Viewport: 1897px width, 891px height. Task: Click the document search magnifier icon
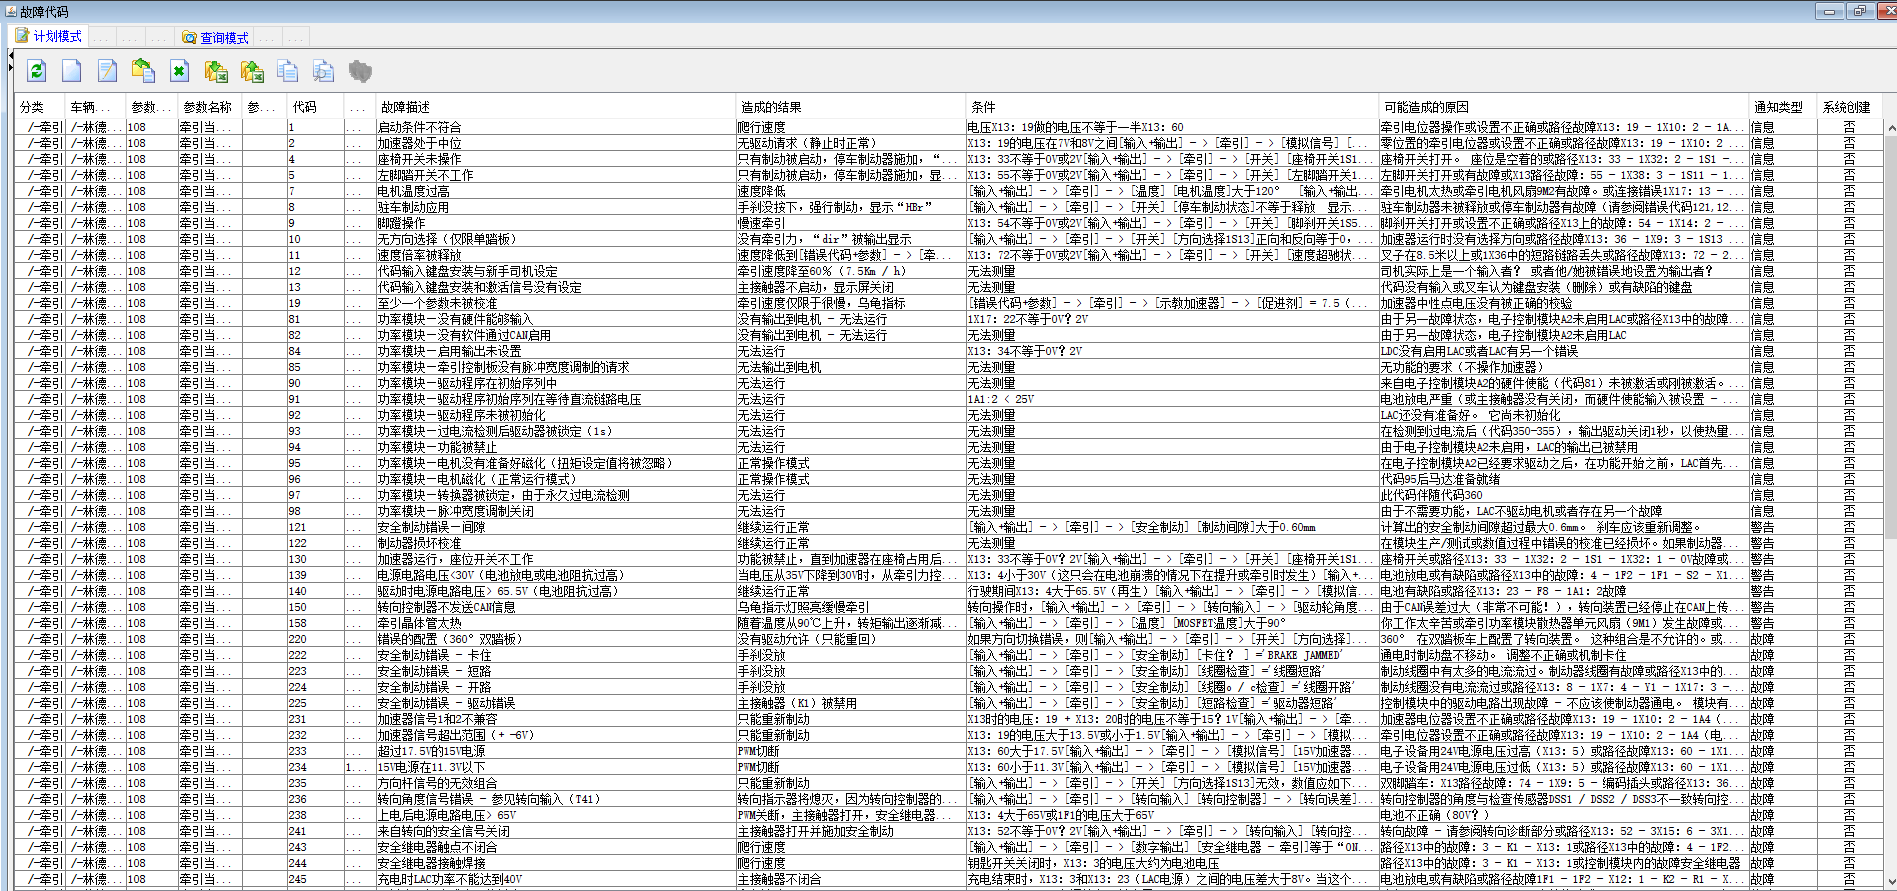point(323,71)
